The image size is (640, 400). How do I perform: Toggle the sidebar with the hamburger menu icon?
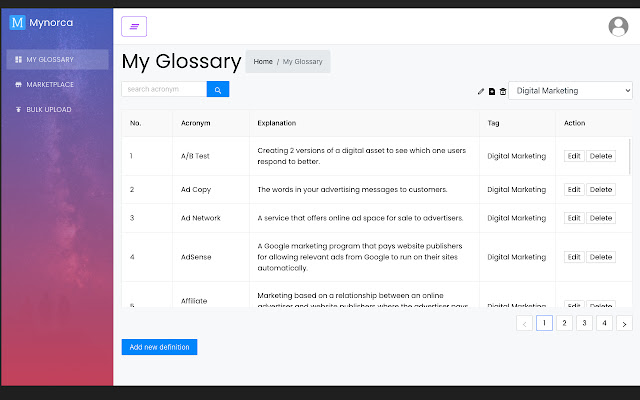click(x=134, y=26)
